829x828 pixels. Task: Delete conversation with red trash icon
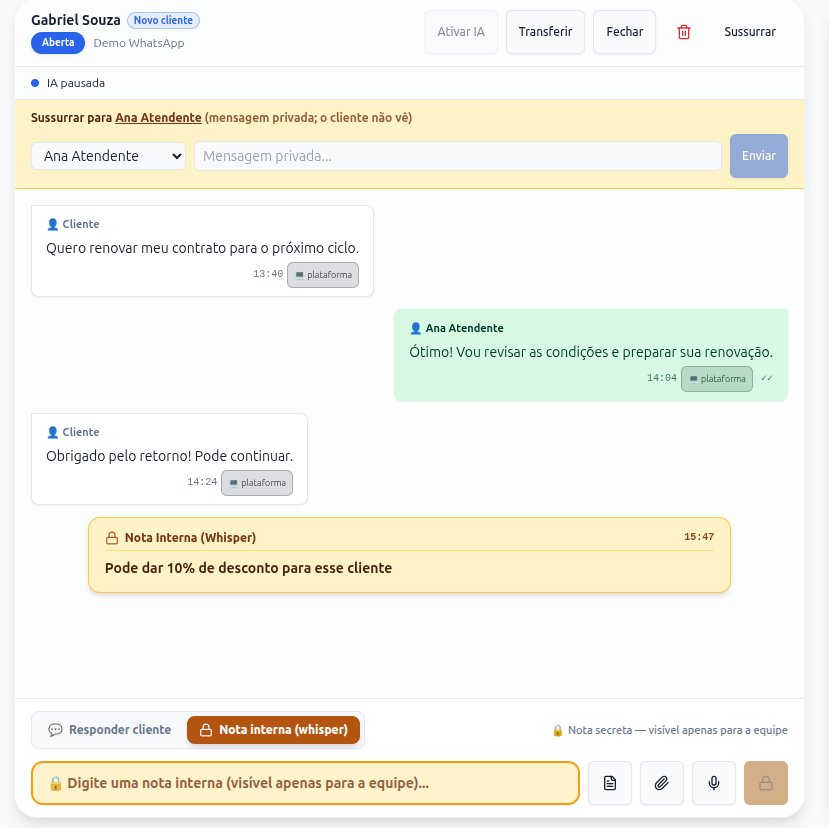coord(684,32)
